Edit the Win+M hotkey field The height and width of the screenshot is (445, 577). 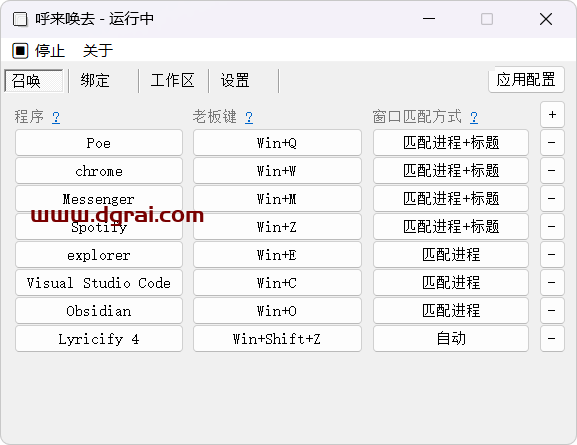(277, 199)
